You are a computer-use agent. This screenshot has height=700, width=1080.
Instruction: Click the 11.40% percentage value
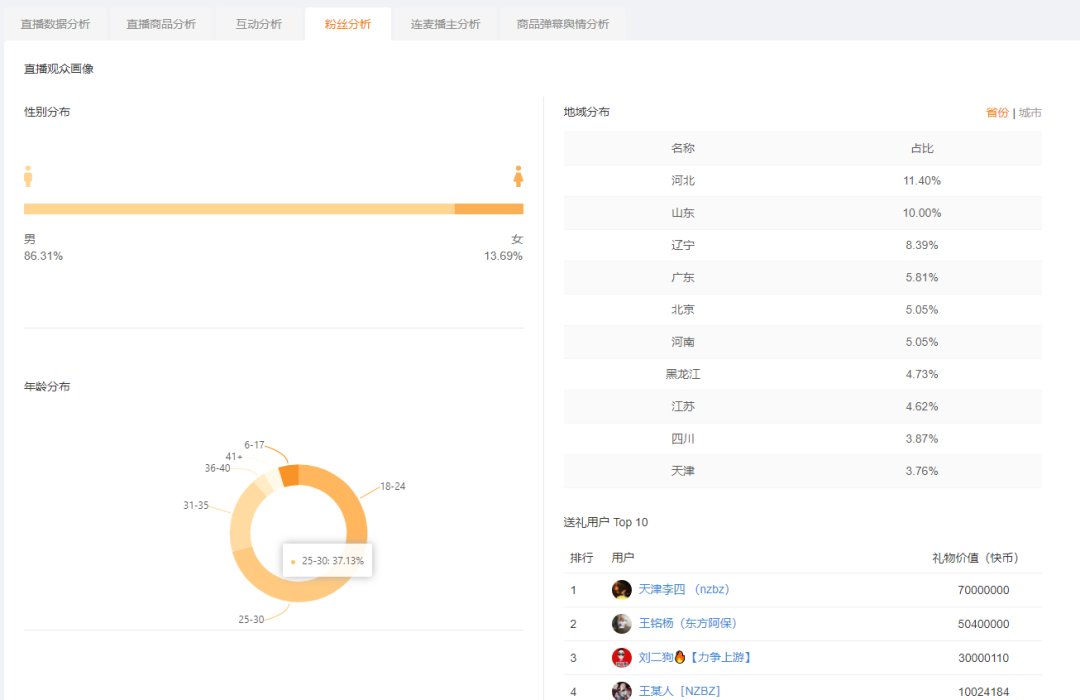click(x=922, y=181)
